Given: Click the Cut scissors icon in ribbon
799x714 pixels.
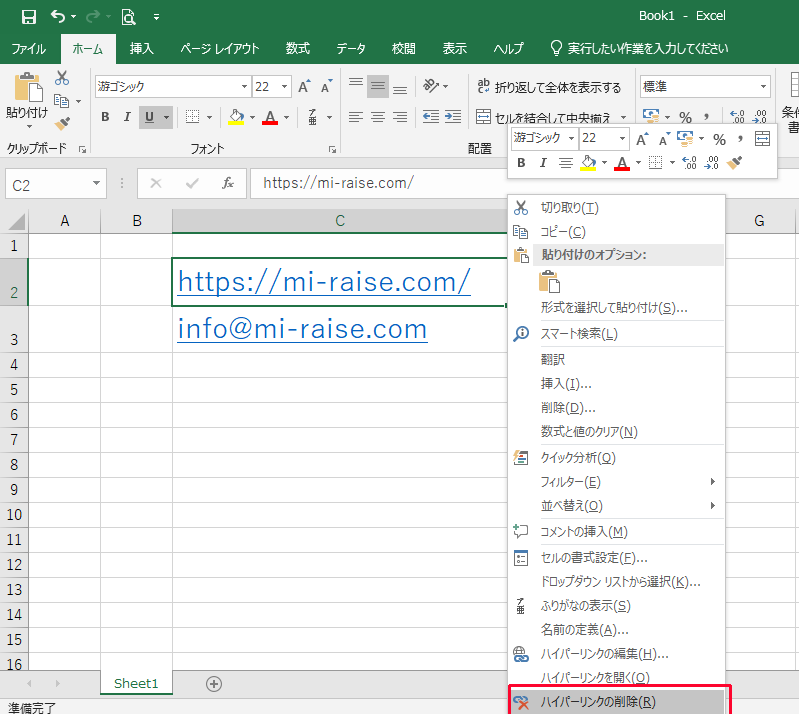Looking at the screenshot, I should click(x=62, y=78).
